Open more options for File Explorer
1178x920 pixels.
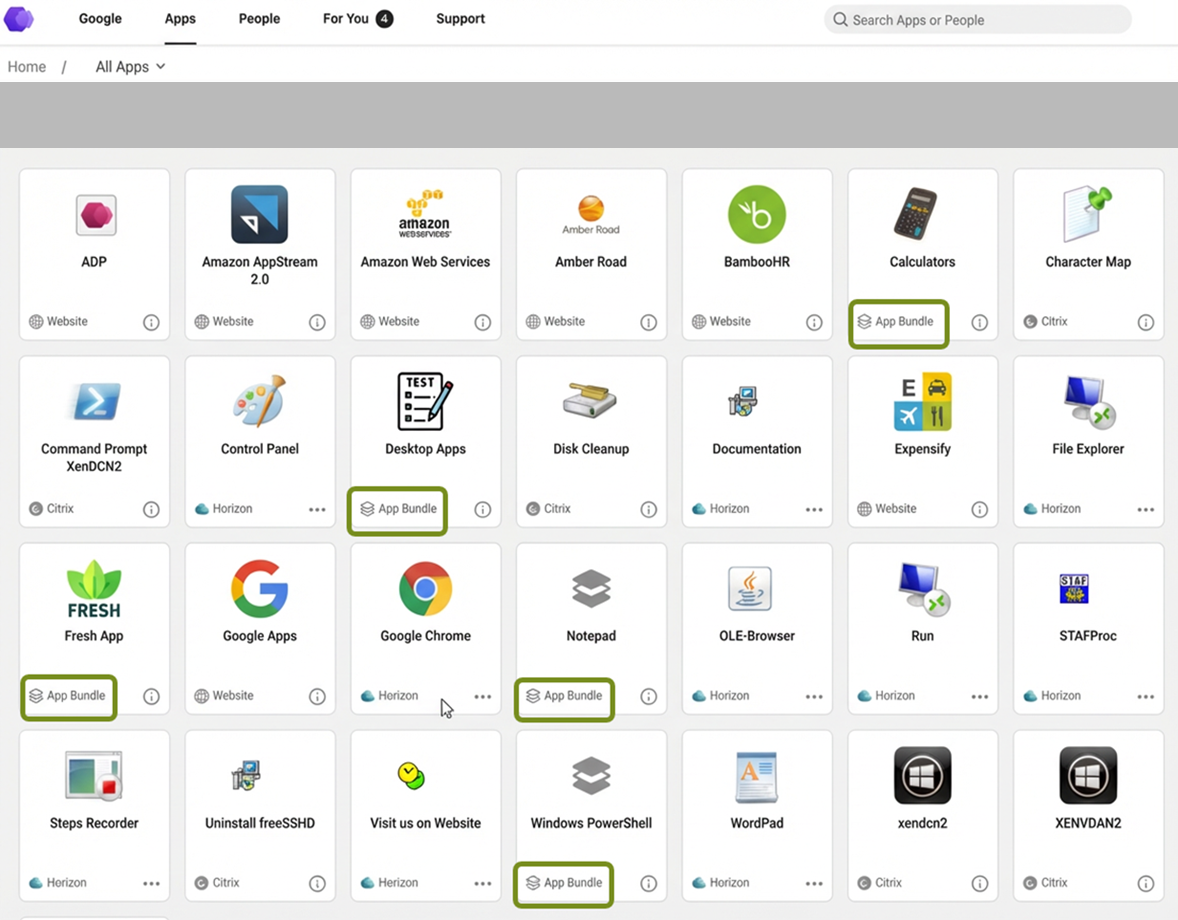pos(1146,509)
